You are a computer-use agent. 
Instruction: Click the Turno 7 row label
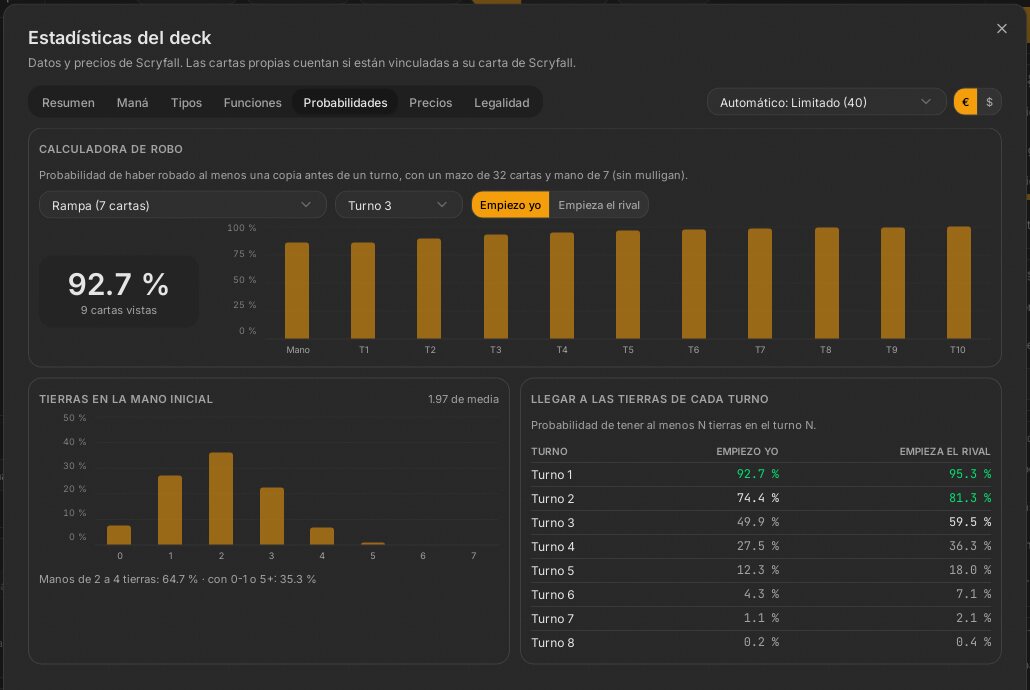click(x=552, y=618)
